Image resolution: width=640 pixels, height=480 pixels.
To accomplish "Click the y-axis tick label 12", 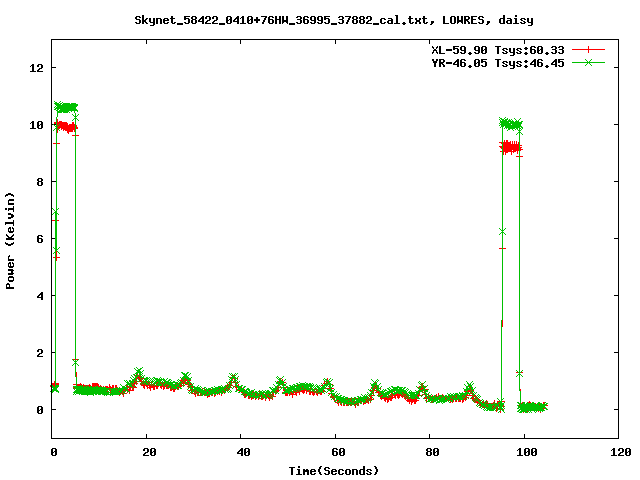I will [36, 68].
